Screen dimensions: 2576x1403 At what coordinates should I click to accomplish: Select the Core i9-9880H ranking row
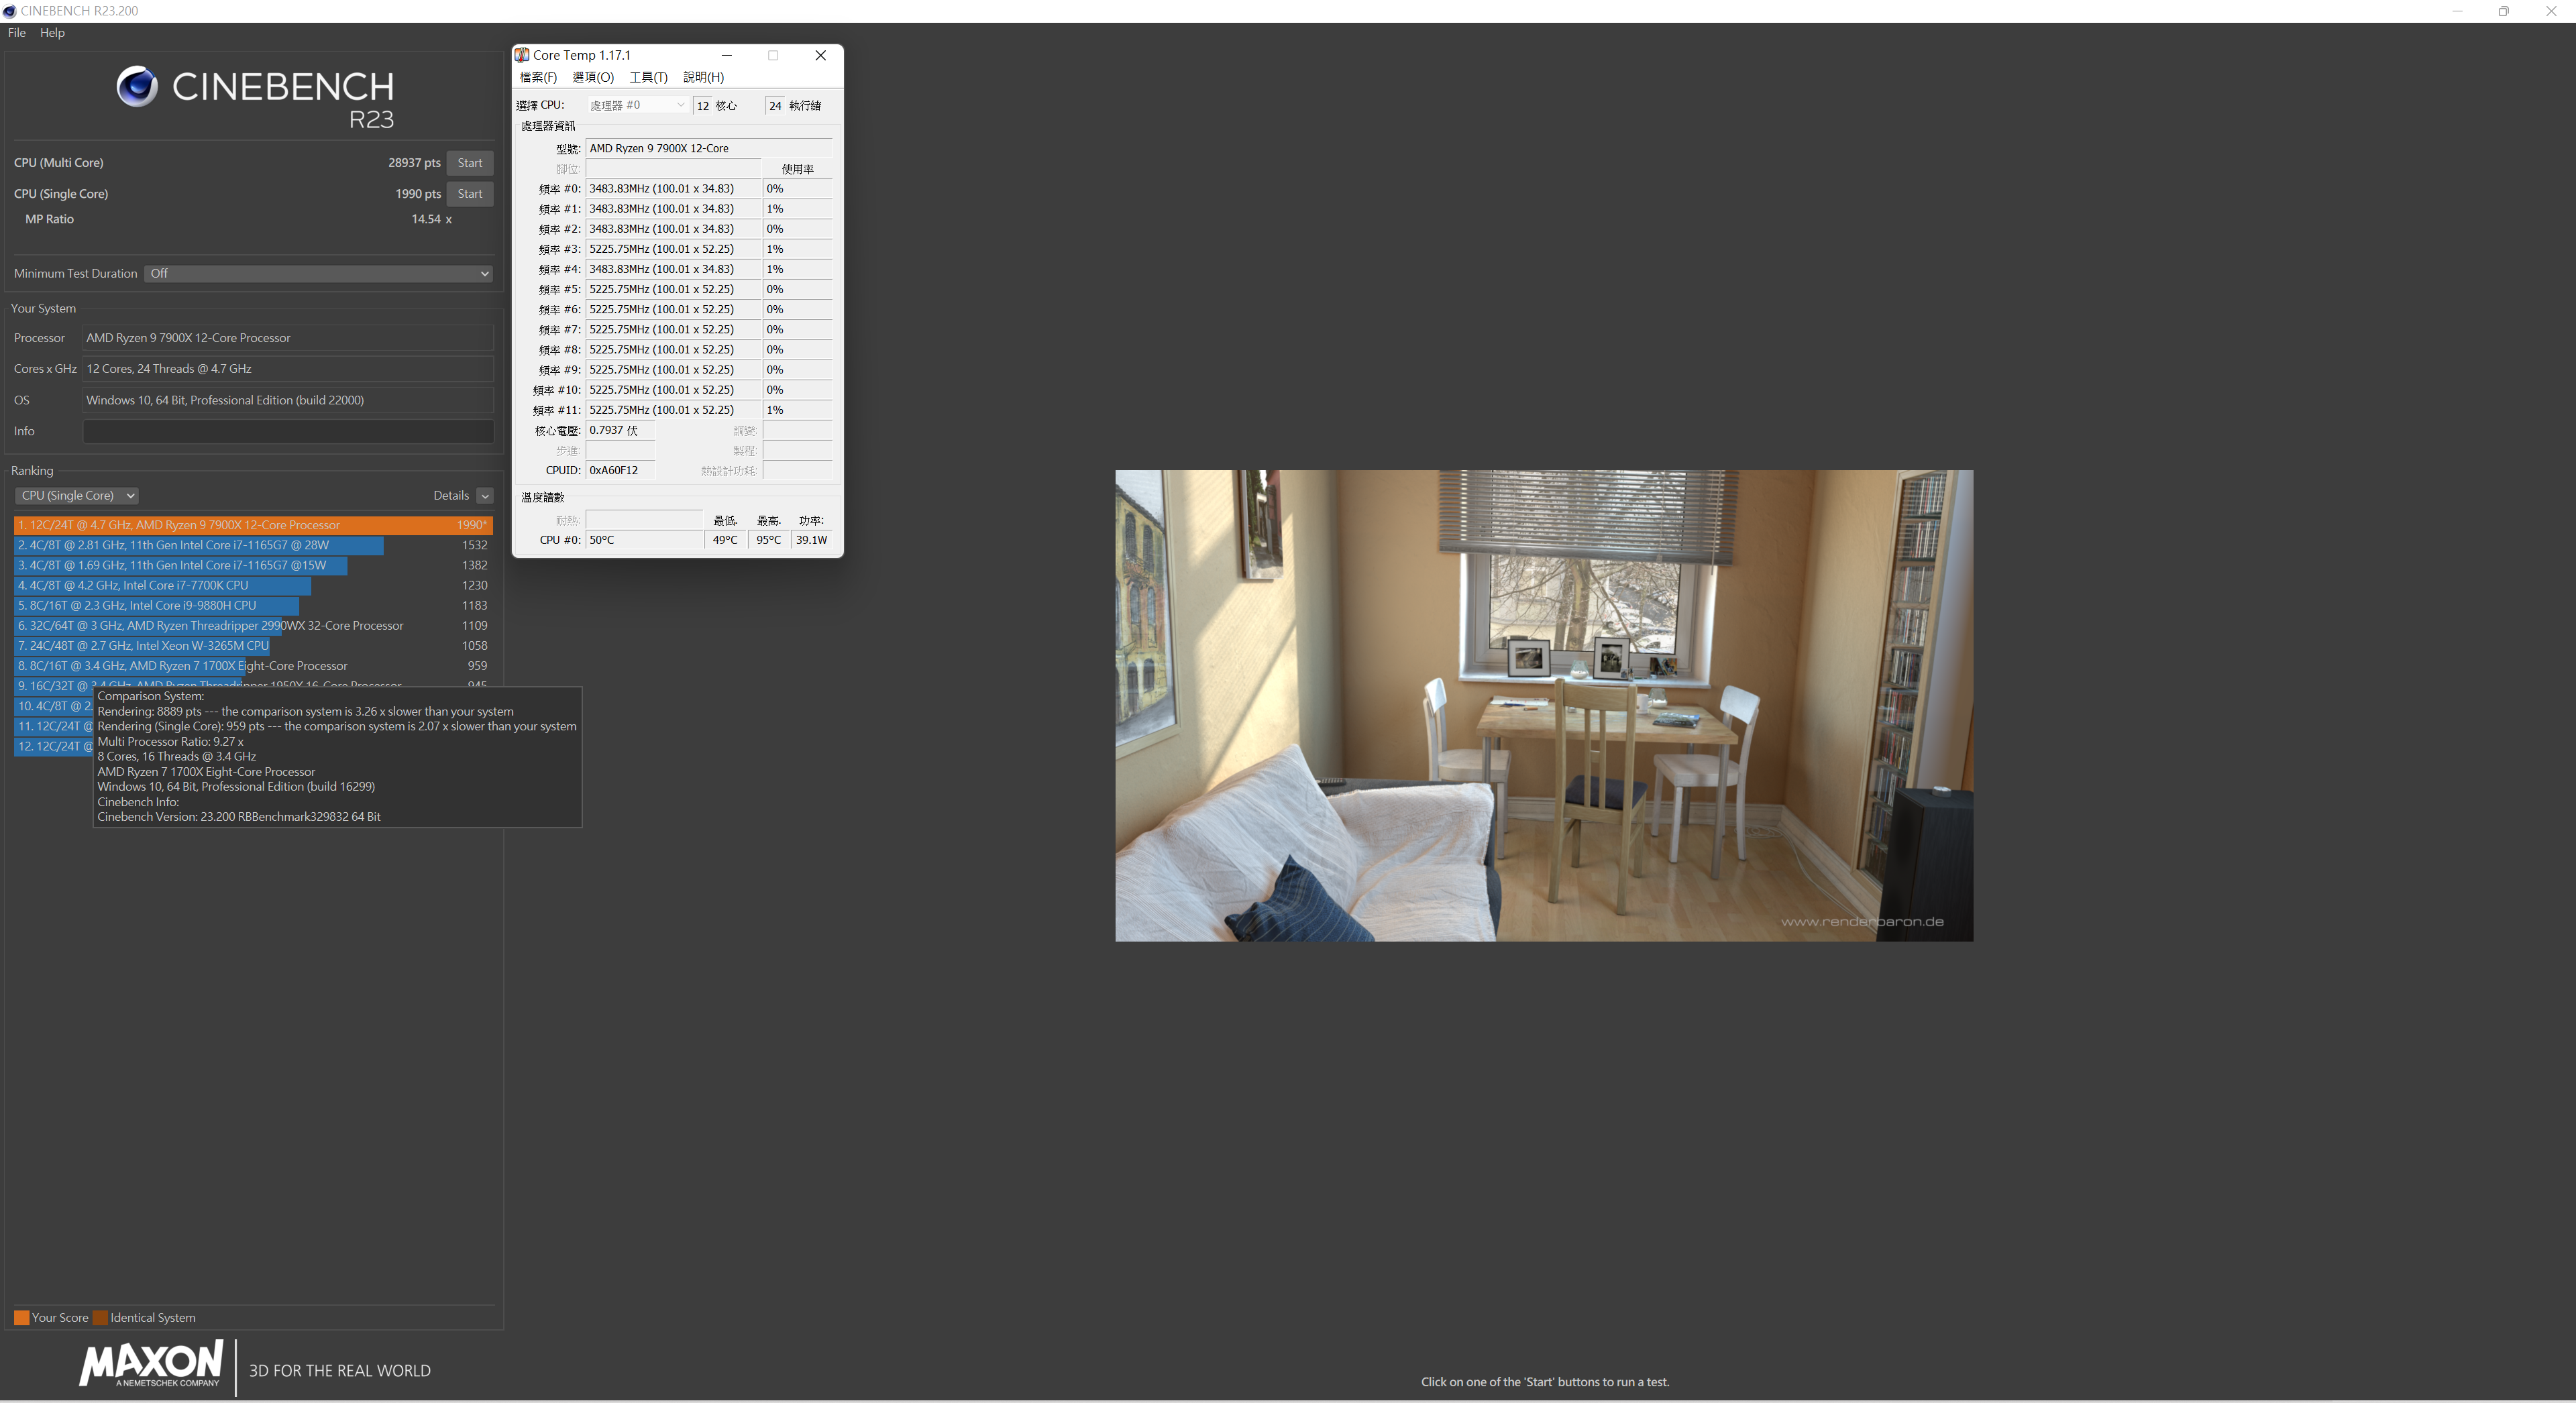coord(253,605)
